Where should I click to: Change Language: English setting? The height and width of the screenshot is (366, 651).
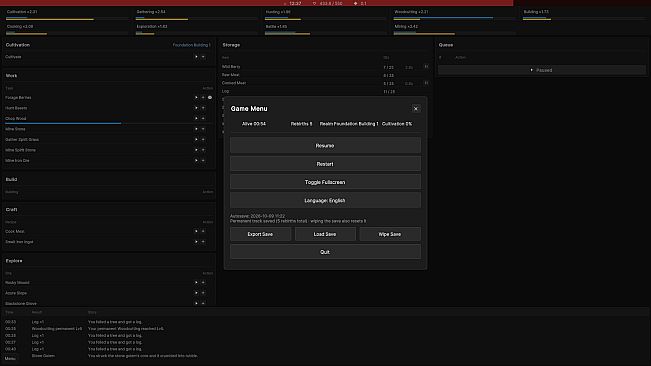click(x=325, y=200)
